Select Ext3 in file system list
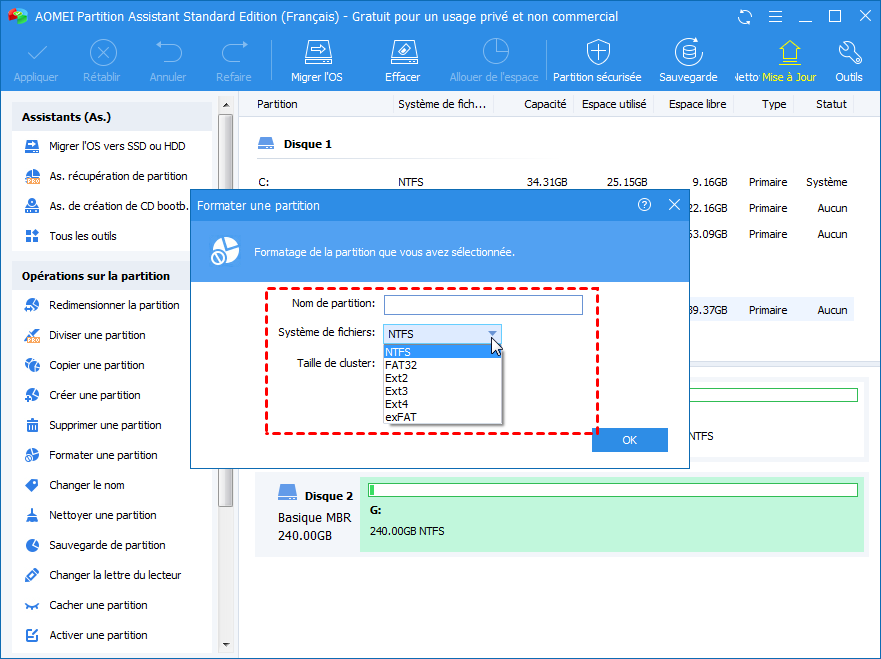Screen dimensions: 881x659 442,391
